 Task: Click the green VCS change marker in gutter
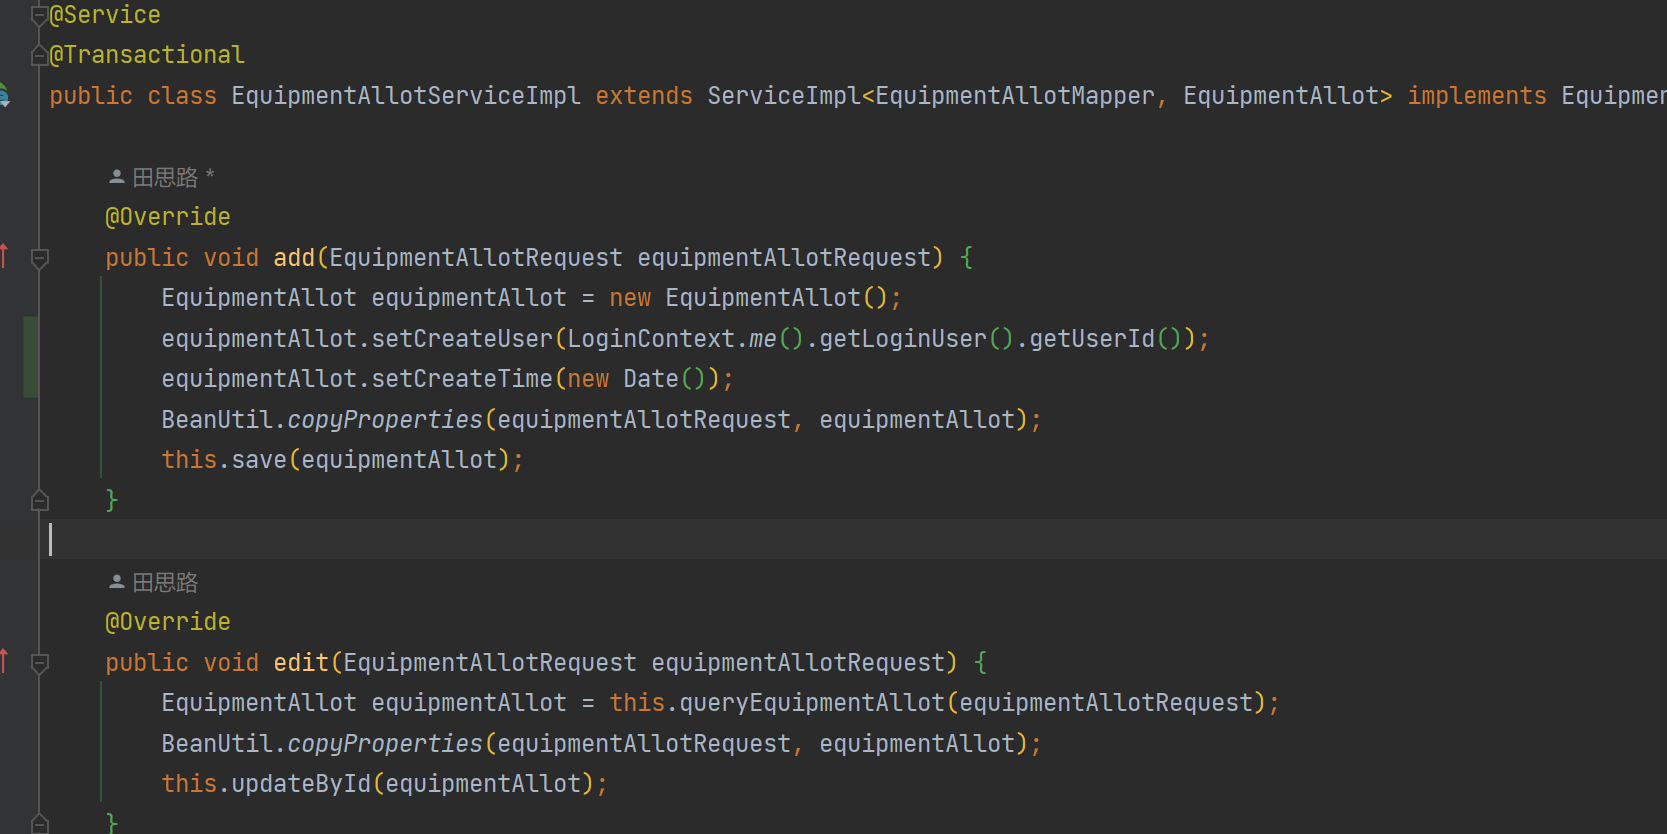click(x=31, y=357)
